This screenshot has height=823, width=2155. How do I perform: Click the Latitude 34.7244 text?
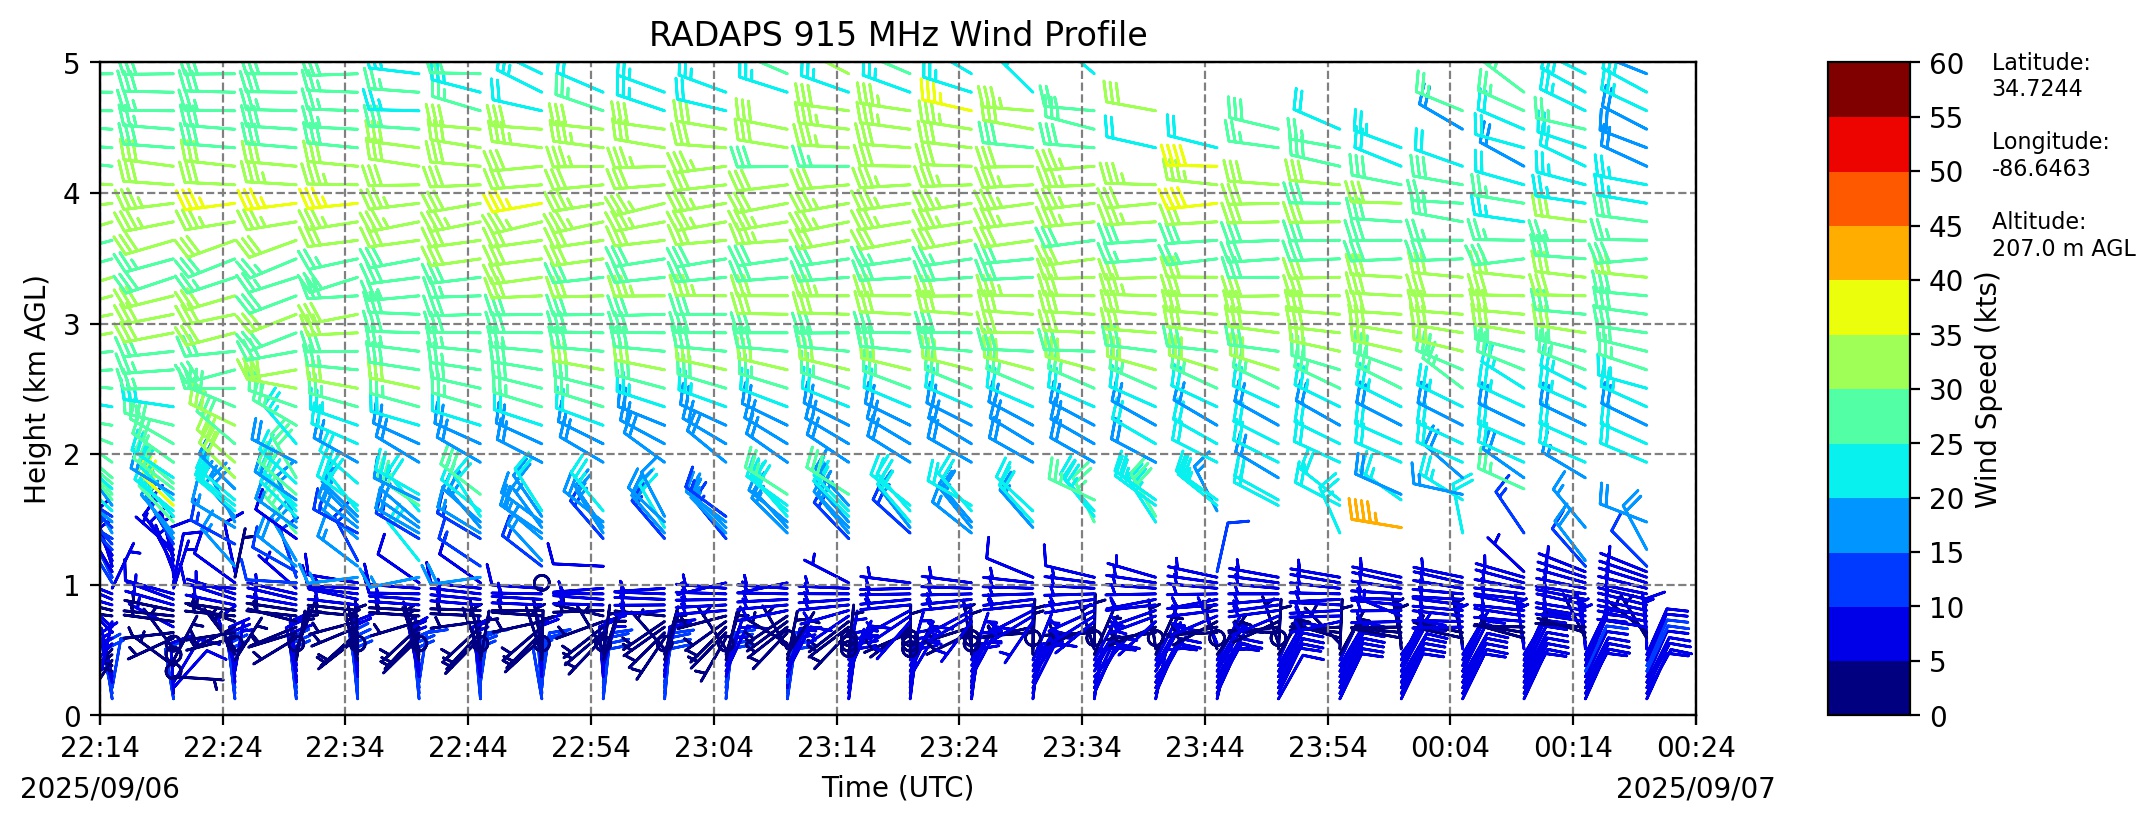click(2041, 75)
